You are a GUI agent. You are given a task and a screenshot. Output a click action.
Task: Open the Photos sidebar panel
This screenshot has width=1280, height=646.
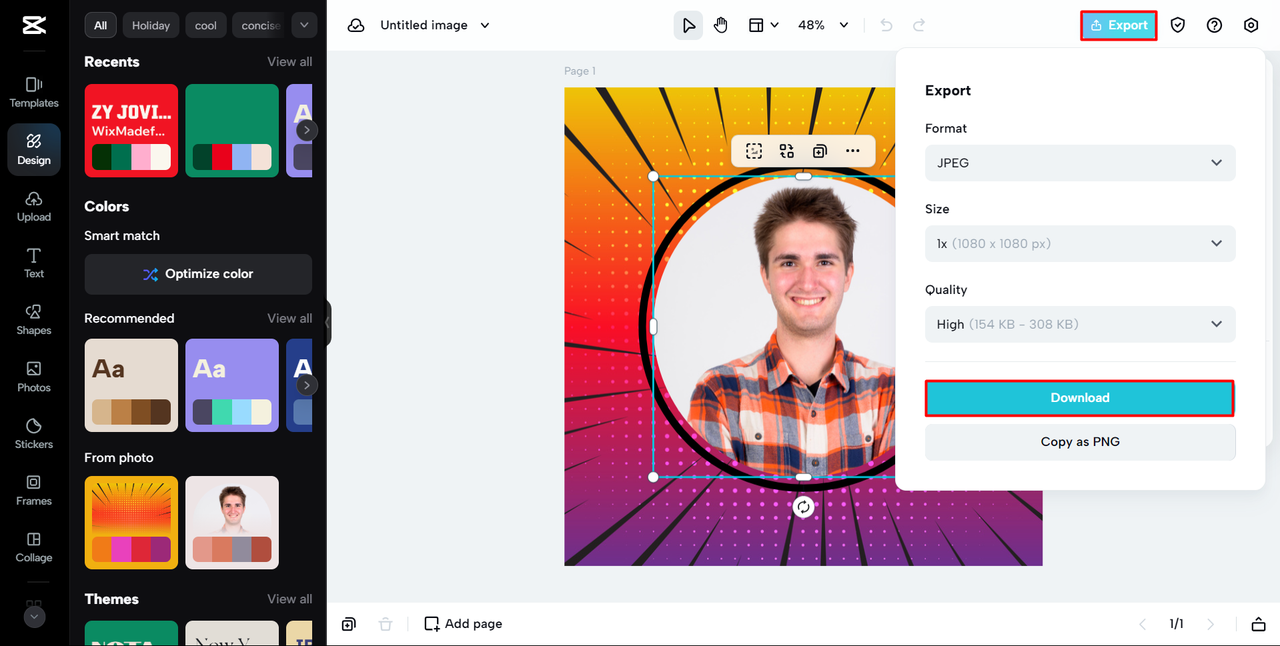pyautogui.click(x=34, y=377)
